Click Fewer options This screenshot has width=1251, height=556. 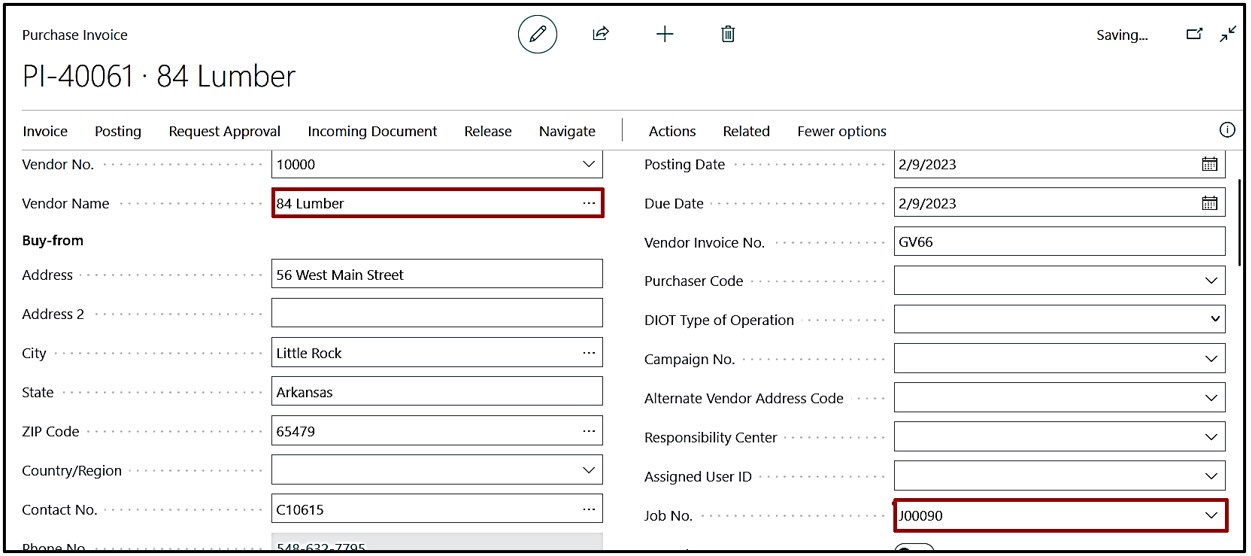coord(841,132)
